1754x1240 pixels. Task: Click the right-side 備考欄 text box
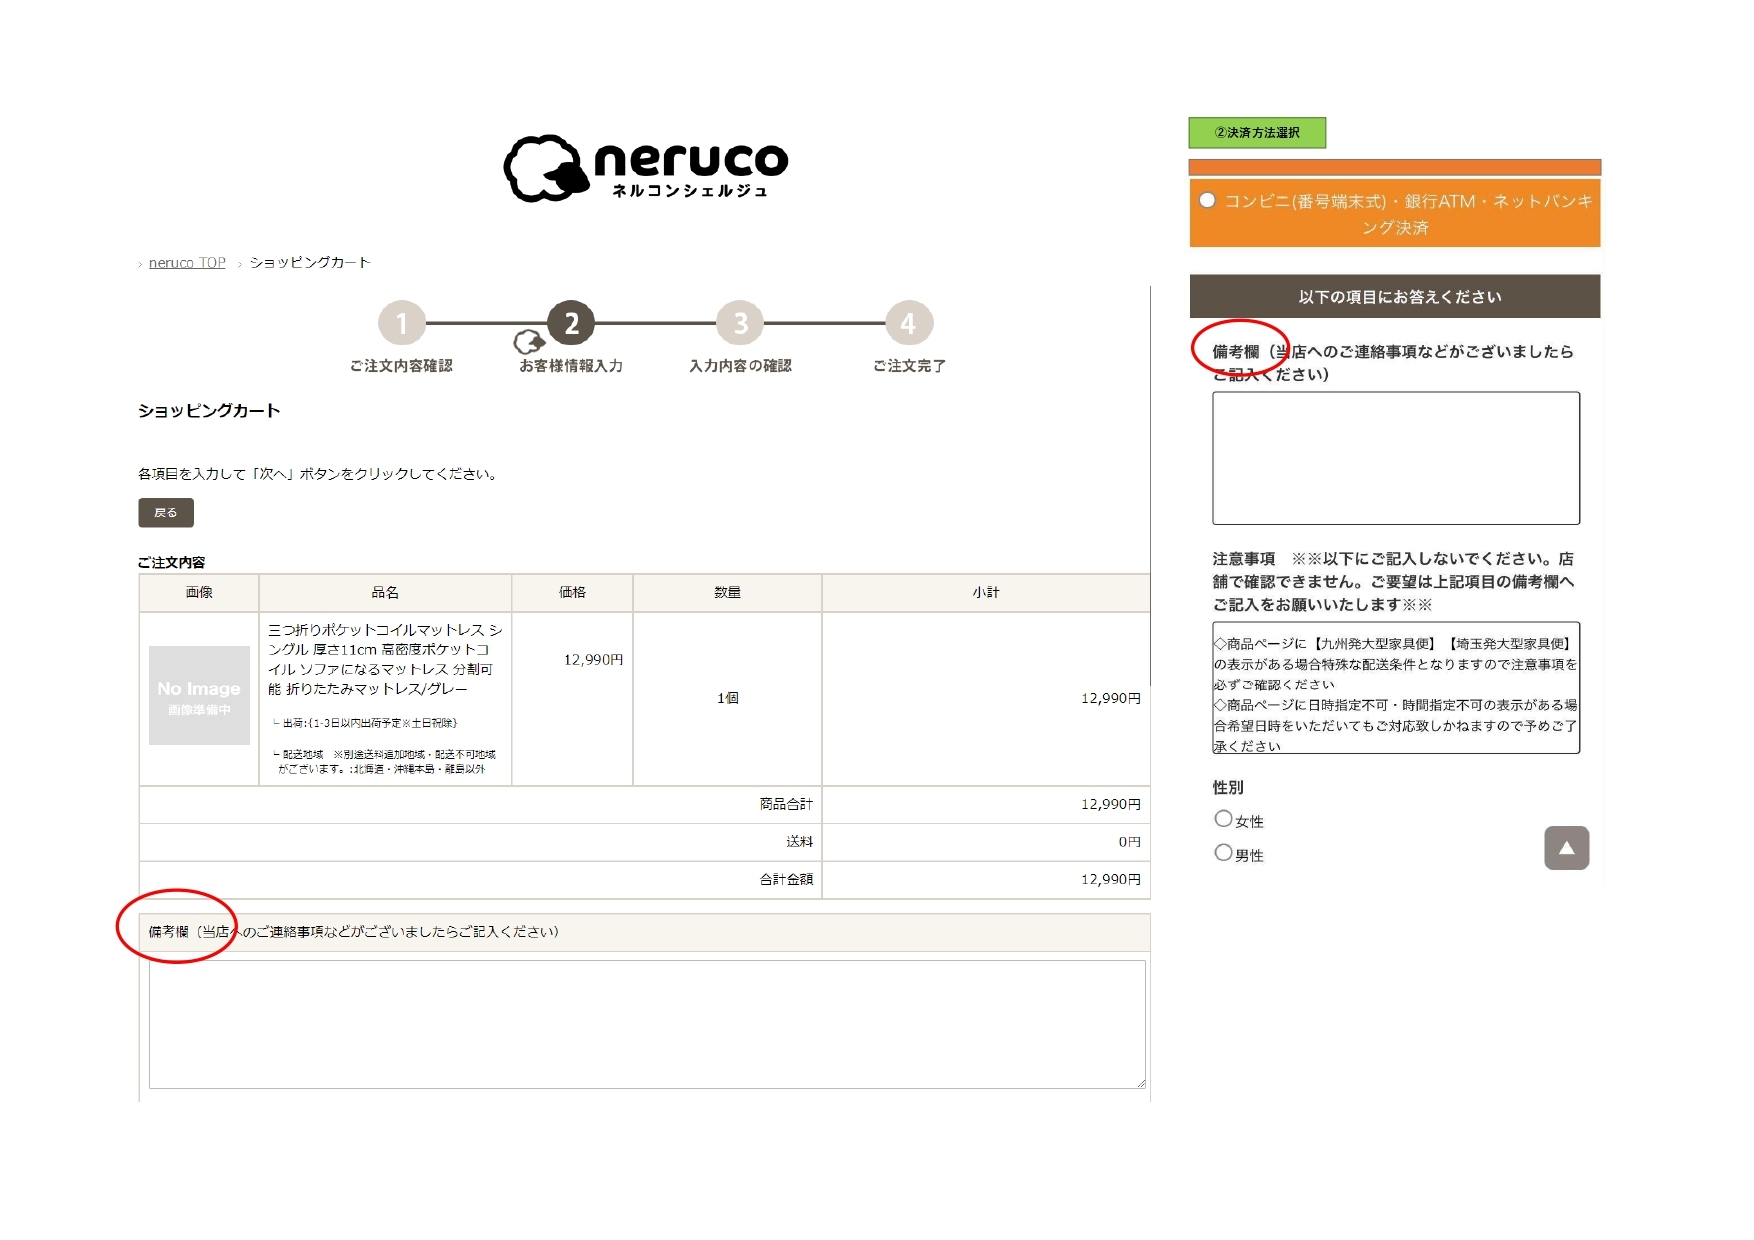(1395, 458)
